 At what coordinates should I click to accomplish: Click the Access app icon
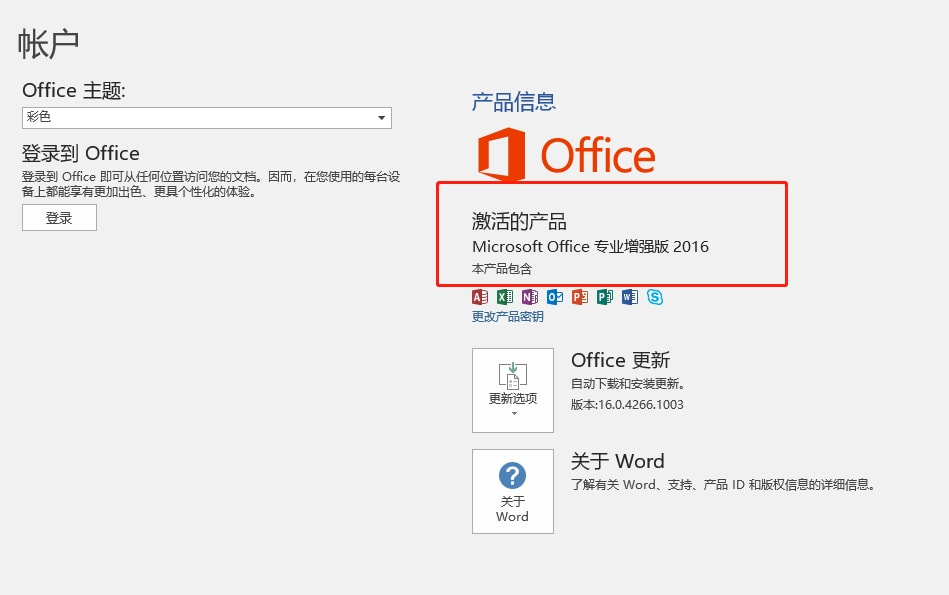(480, 297)
